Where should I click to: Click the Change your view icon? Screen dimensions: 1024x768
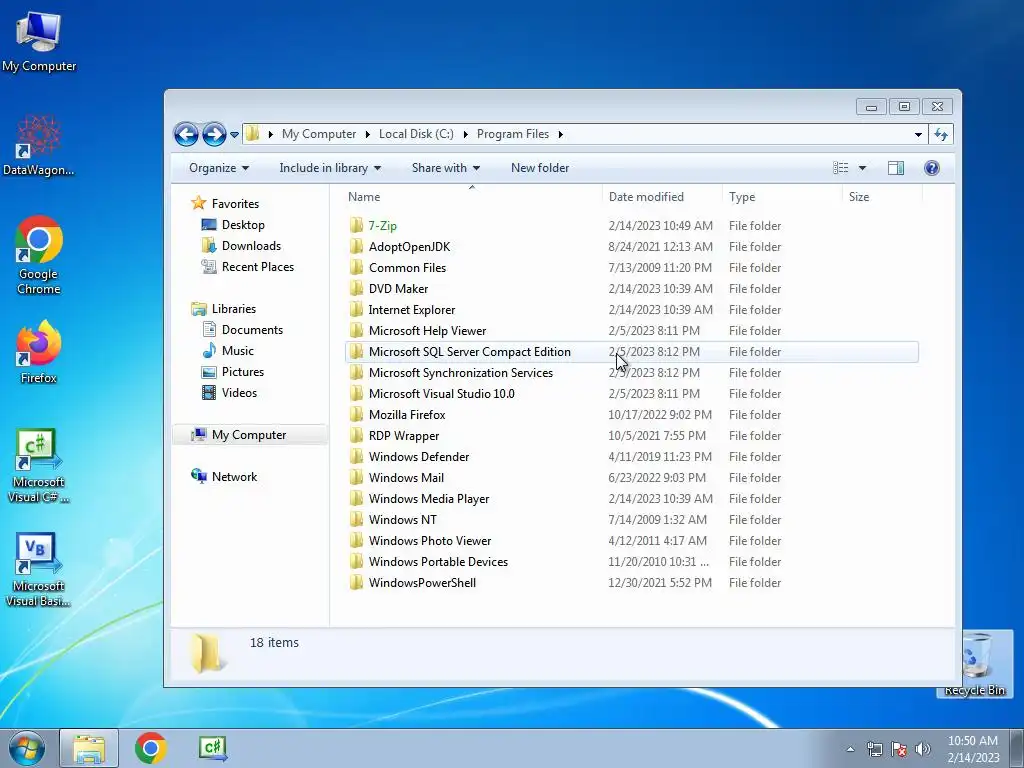pos(840,168)
